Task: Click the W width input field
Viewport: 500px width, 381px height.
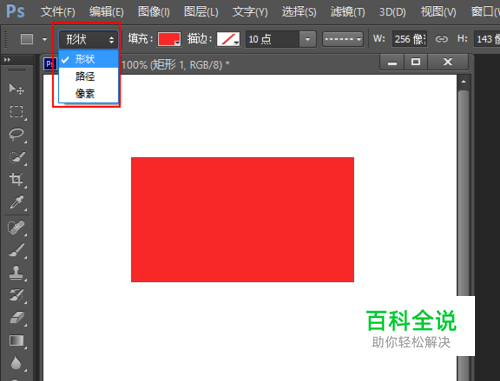Action: pos(410,39)
